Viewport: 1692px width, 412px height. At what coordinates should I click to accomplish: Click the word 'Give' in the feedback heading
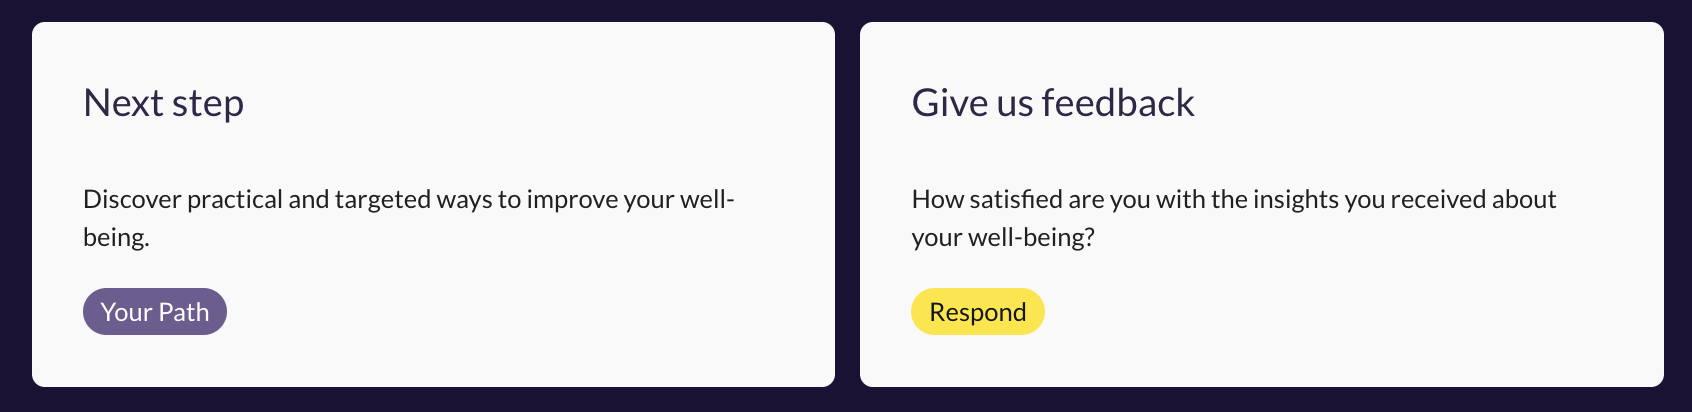(937, 103)
